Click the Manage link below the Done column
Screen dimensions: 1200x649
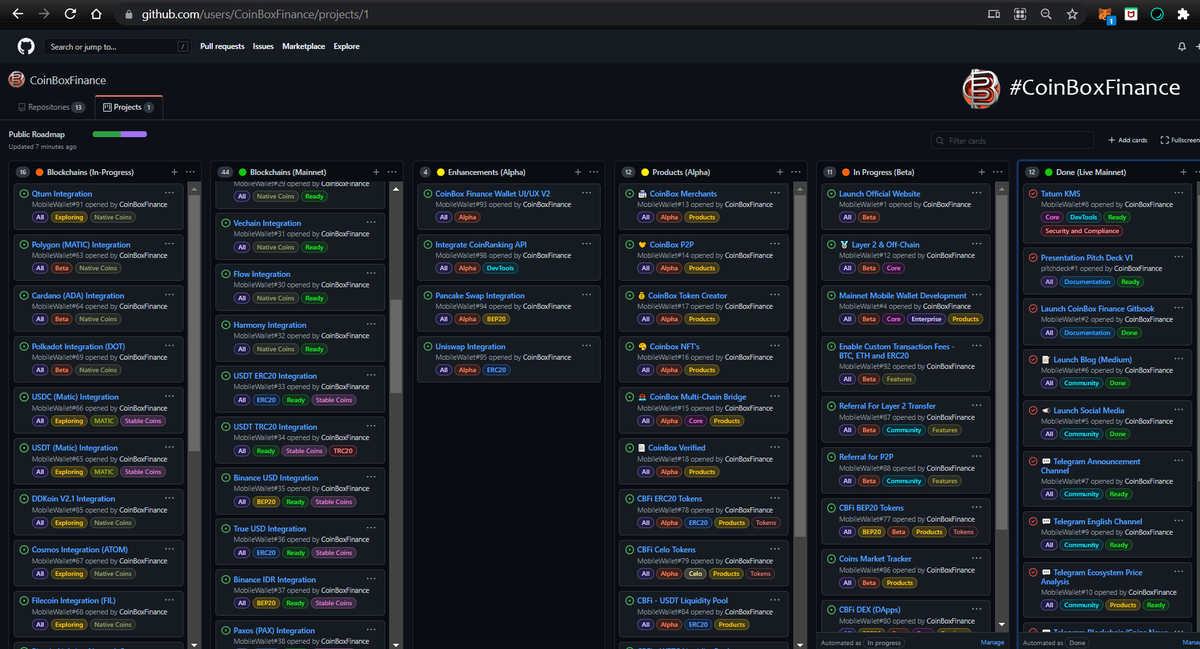point(1191,643)
